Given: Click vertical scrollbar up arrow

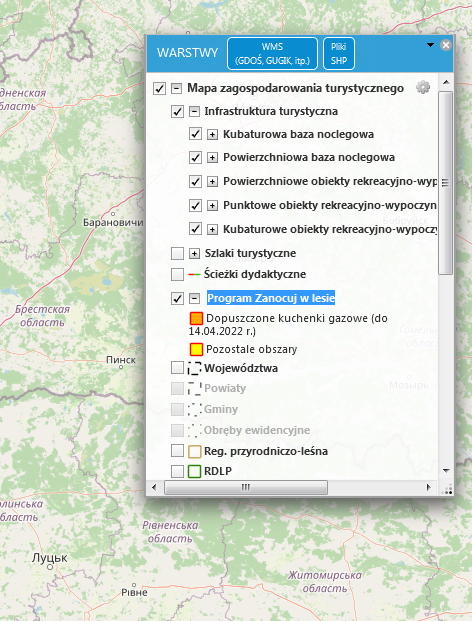Looking at the screenshot, I should 446,82.
